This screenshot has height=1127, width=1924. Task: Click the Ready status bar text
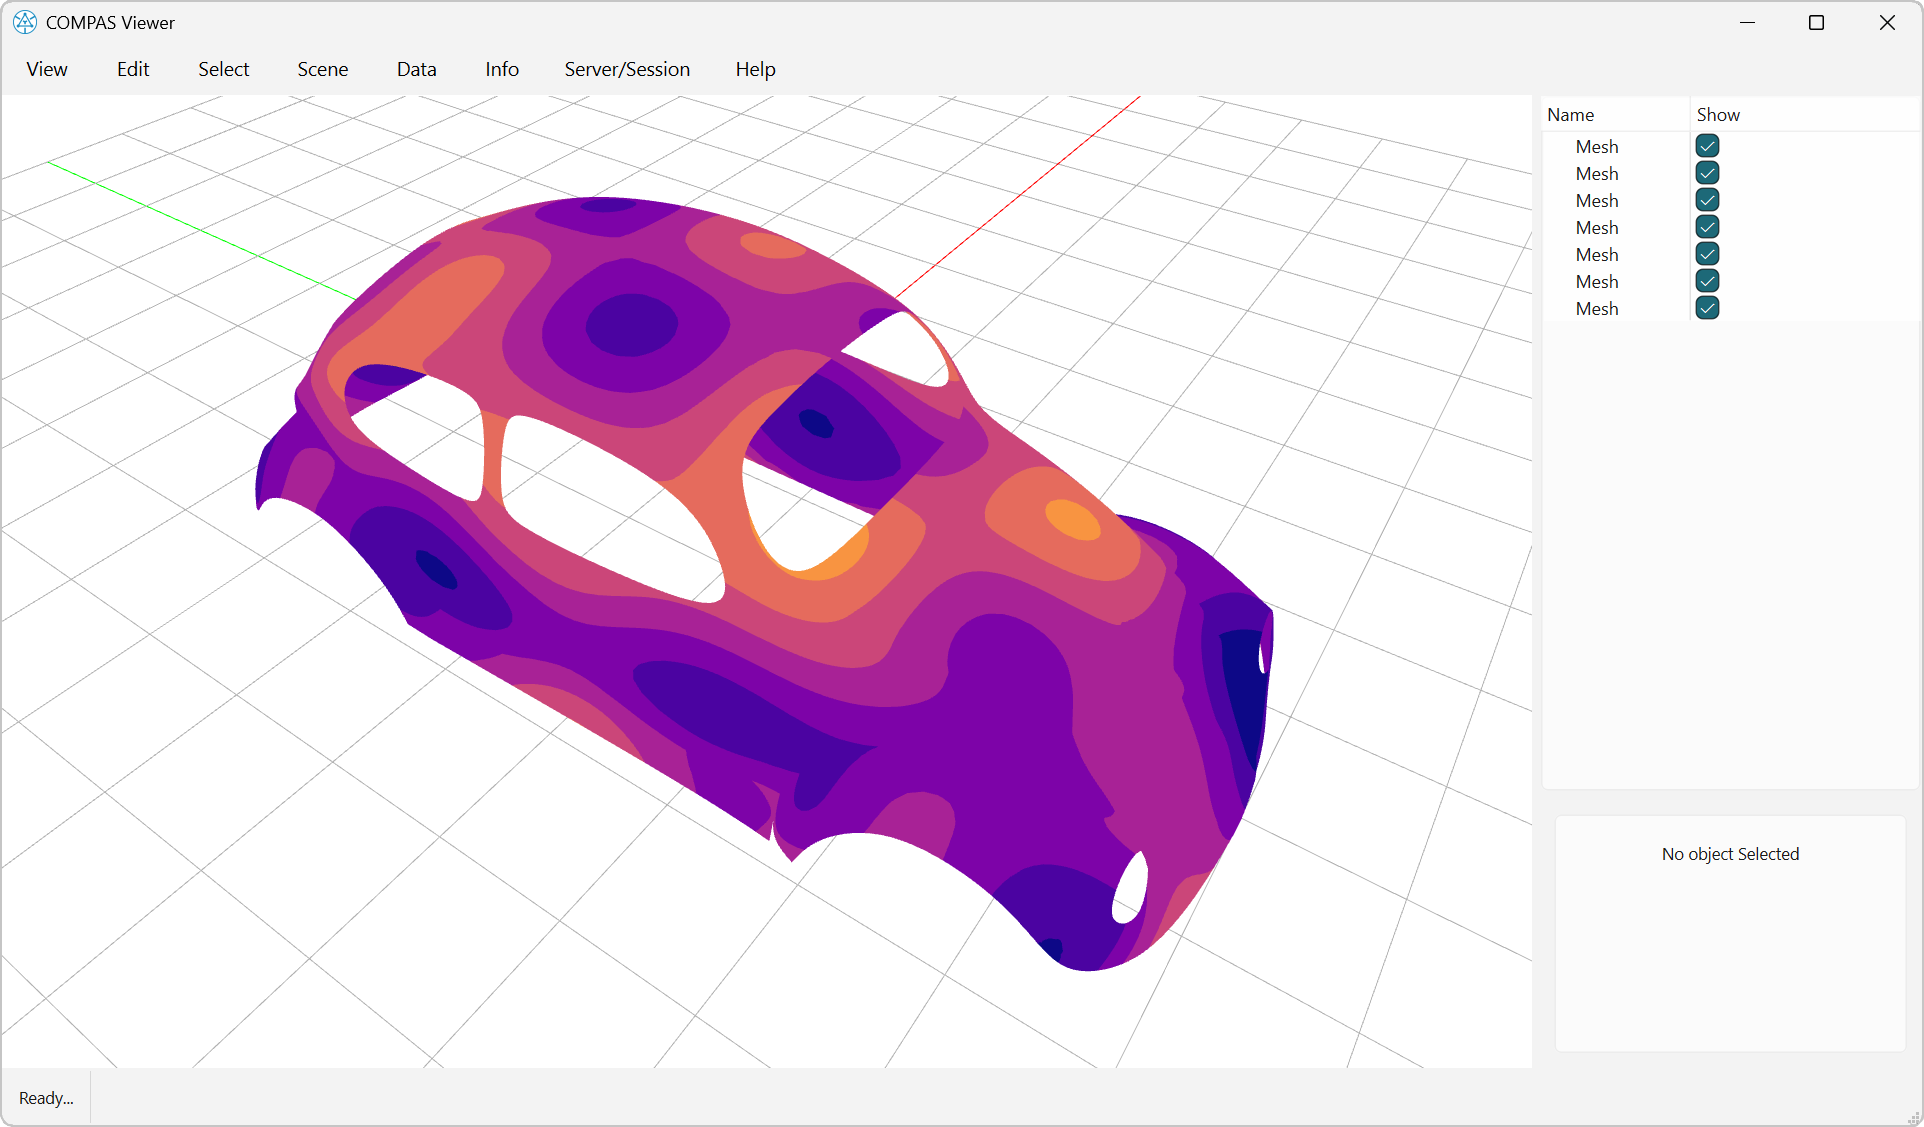point(45,1097)
